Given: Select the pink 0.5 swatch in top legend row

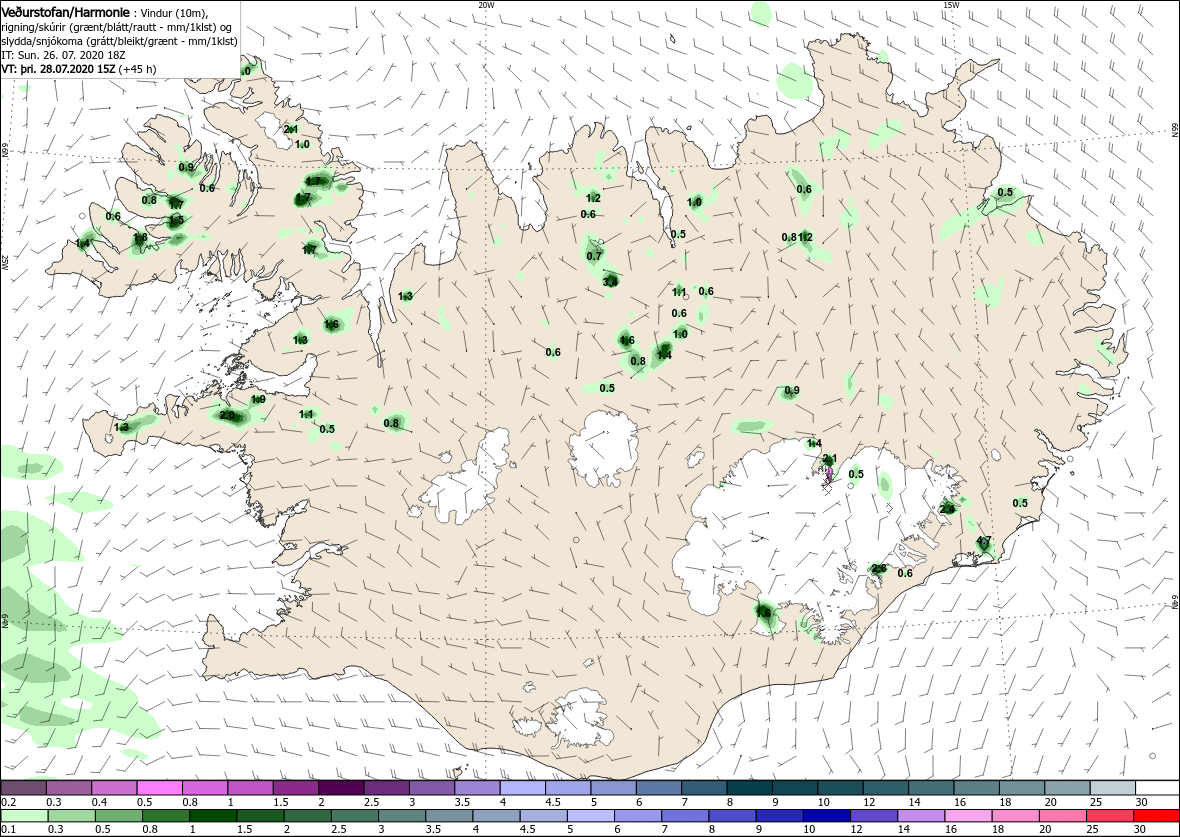Looking at the screenshot, I should [160, 788].
